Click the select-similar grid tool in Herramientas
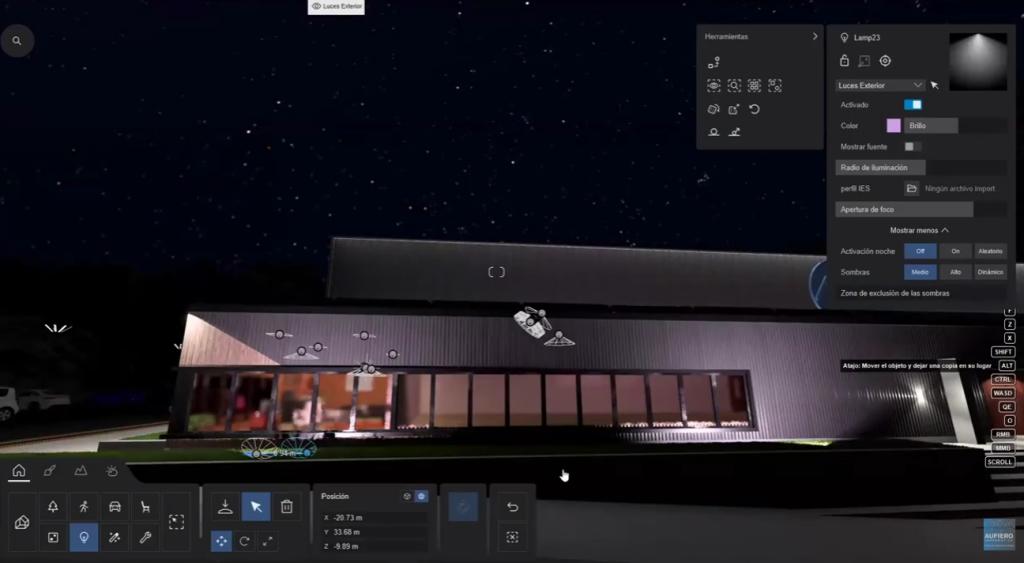 pyautogui.click(x=754, y=86)
